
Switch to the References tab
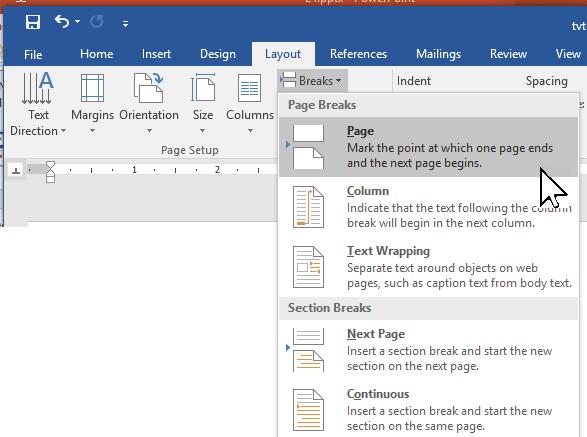pos(358,54)
